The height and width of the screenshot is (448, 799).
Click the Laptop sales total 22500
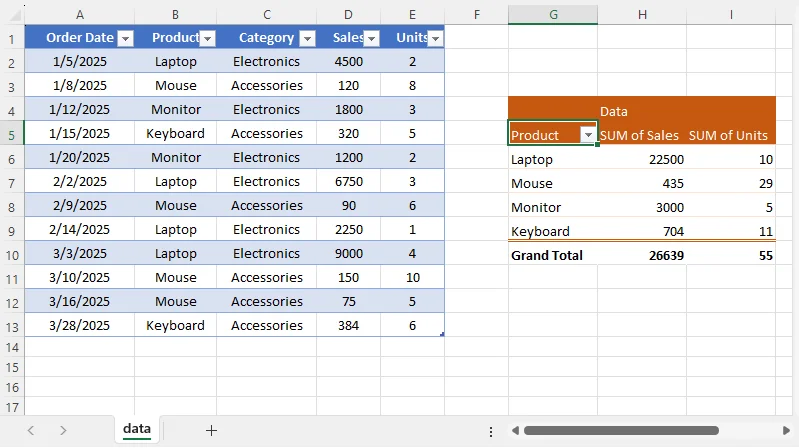642,160
